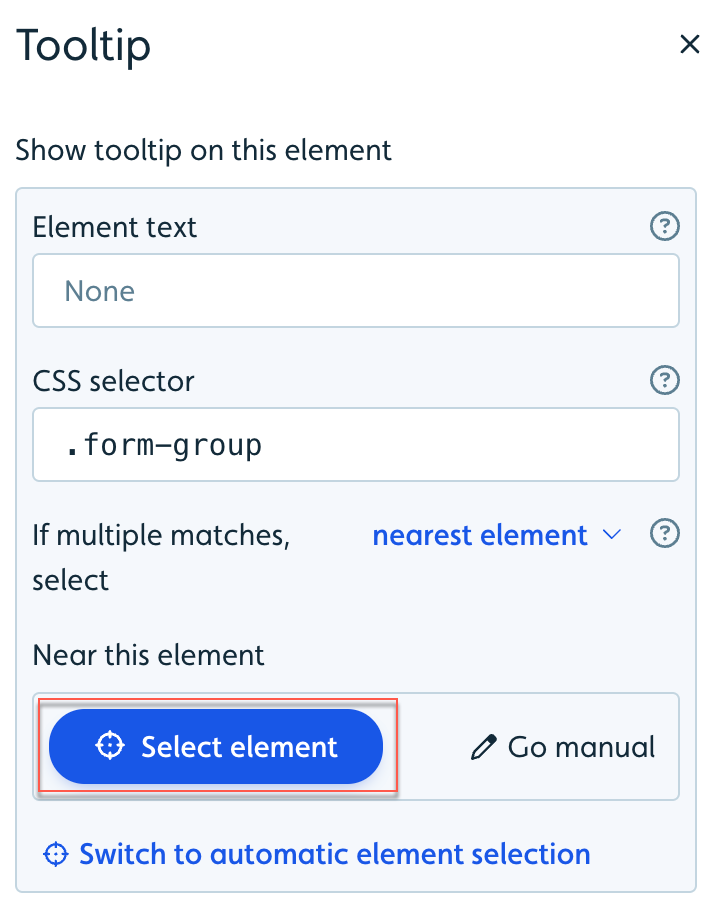The image size is (706, 904).
Task: Open the nearest element dropdown
Action: [497, 535]
